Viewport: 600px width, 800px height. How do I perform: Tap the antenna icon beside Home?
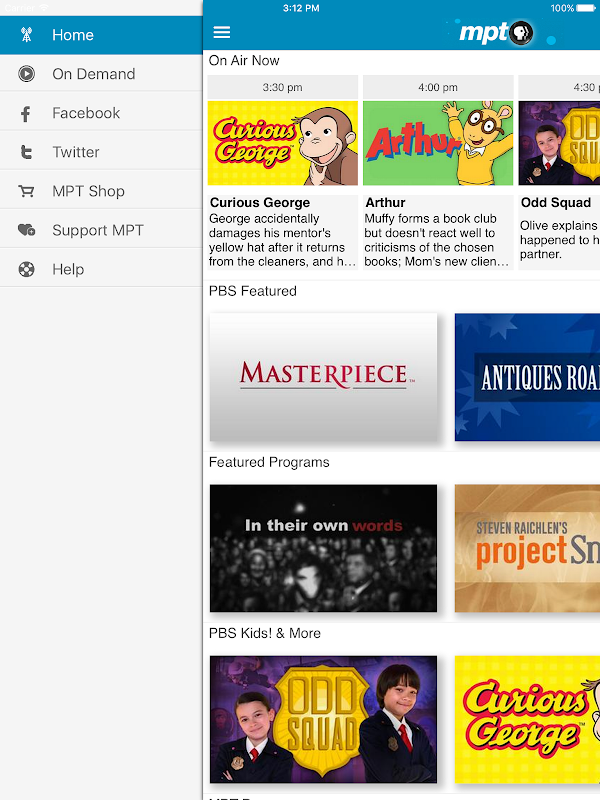(x=27, y=35)
